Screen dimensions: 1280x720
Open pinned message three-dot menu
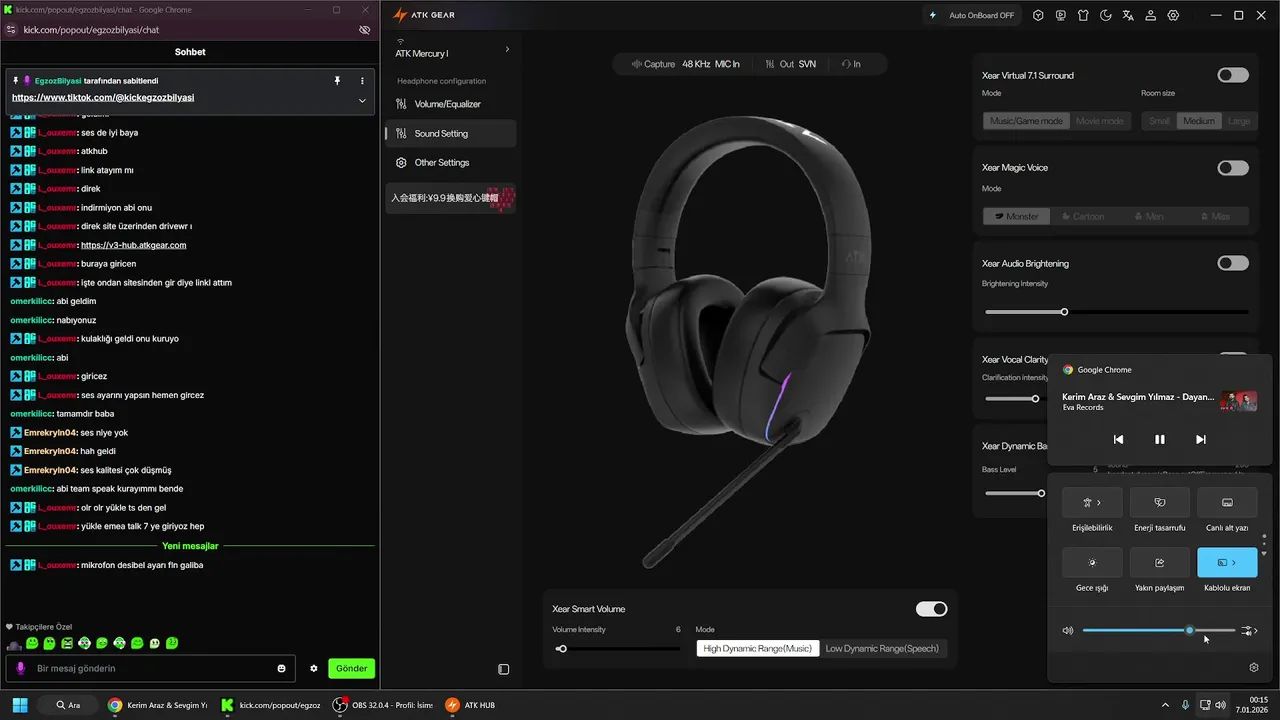click(x=362, y=80)
